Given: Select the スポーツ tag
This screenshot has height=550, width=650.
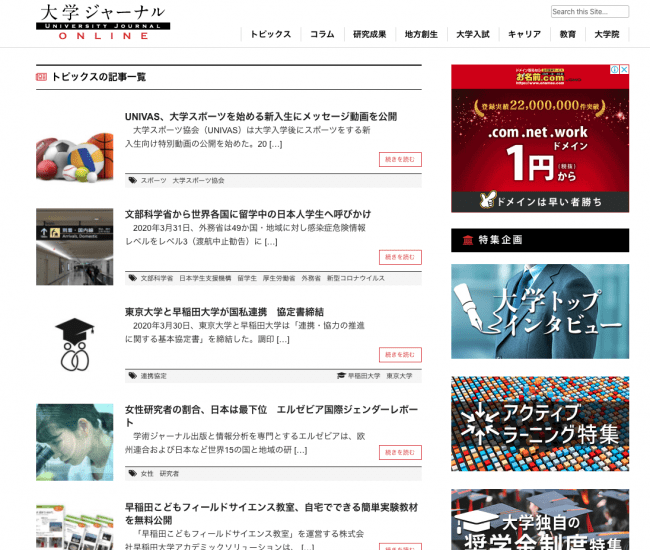Looking at the screenshot, I should [153, 181].
